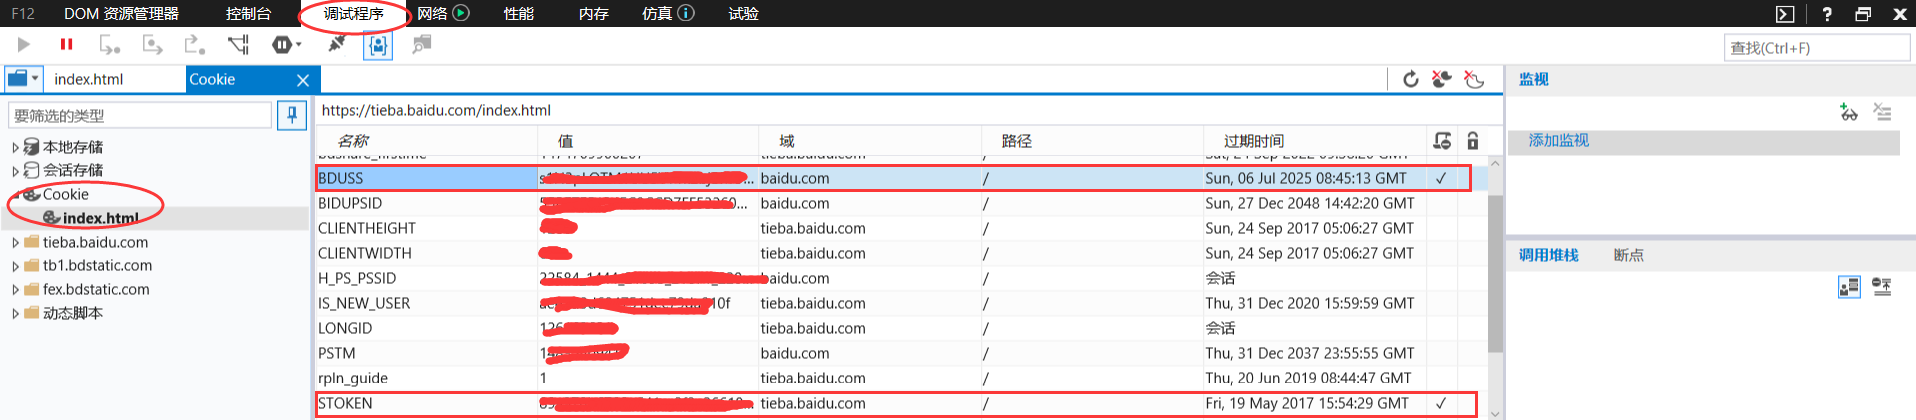Click the disconnect debugger plug icon

tap(337, 44)
